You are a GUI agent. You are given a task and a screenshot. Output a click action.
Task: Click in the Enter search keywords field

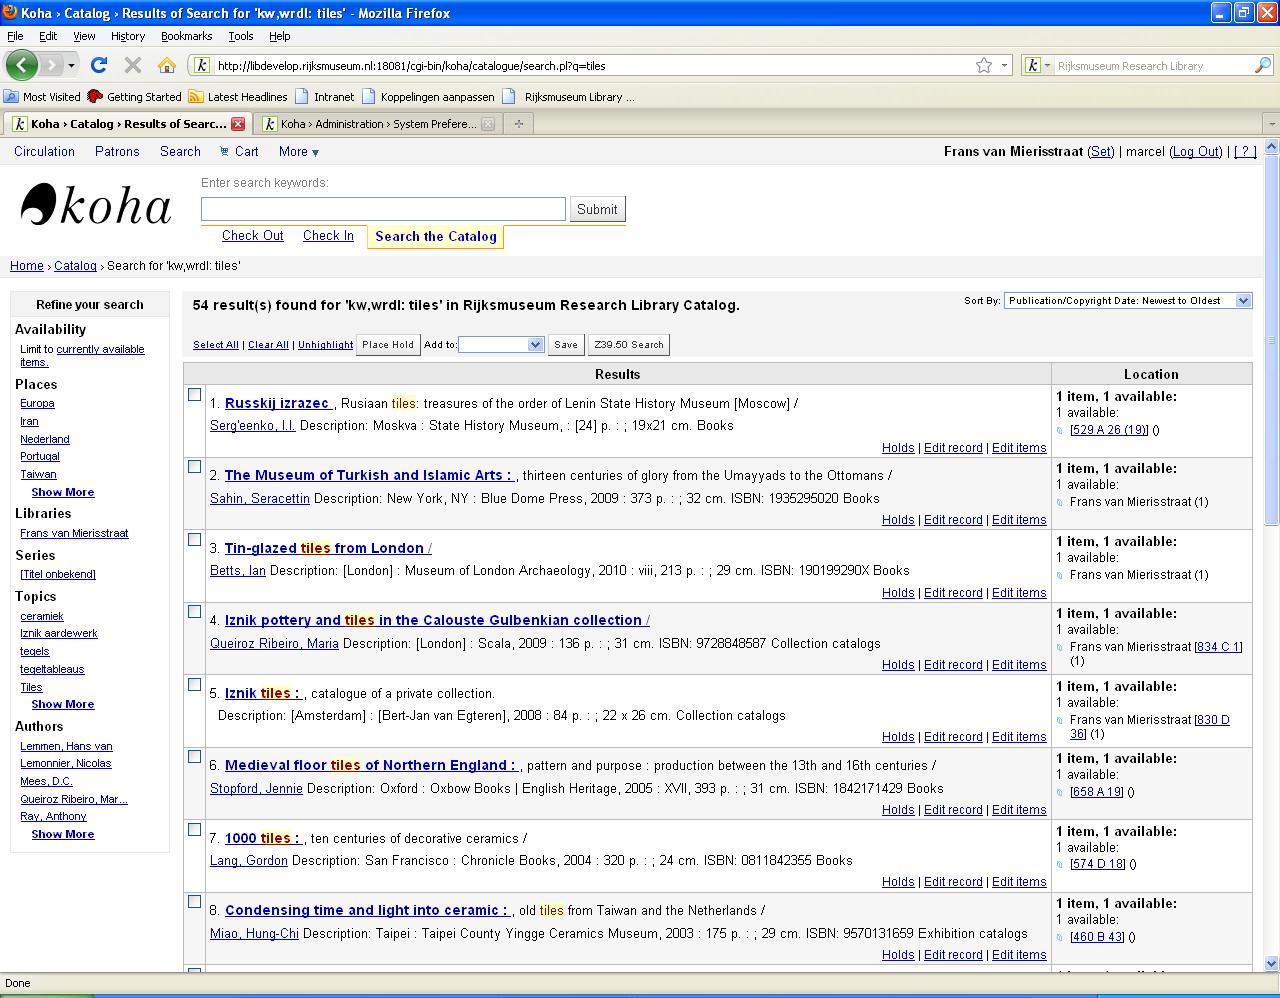383,209
